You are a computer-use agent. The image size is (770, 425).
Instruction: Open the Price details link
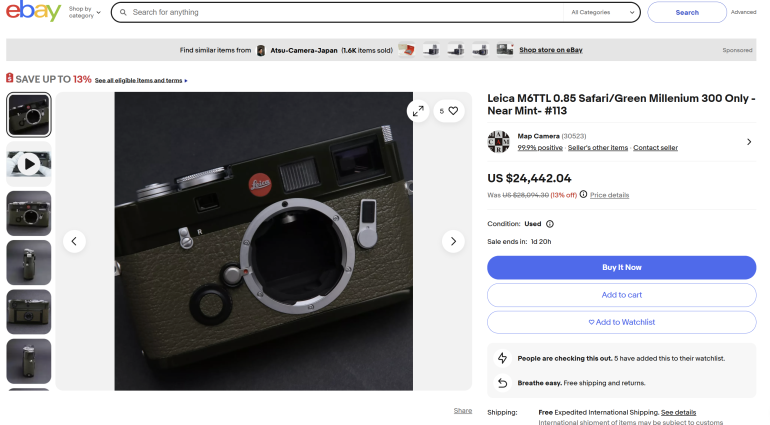(x=609, y=195)
